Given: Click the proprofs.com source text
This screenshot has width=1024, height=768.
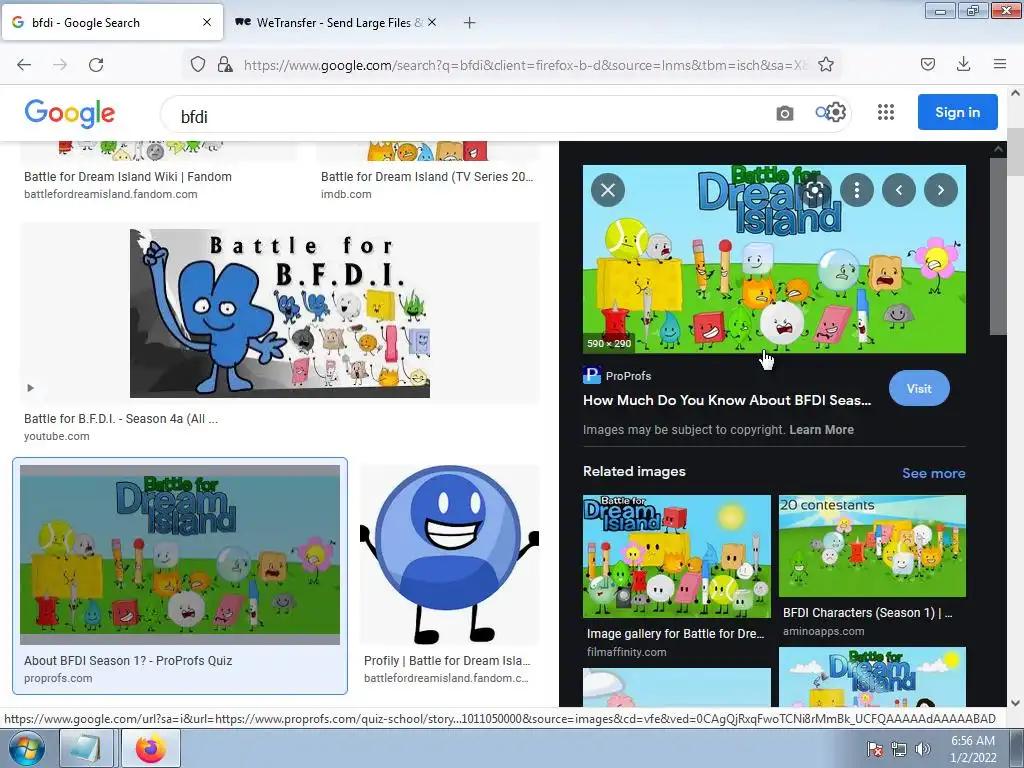Looking at the screenshot, I should point(58,679).
